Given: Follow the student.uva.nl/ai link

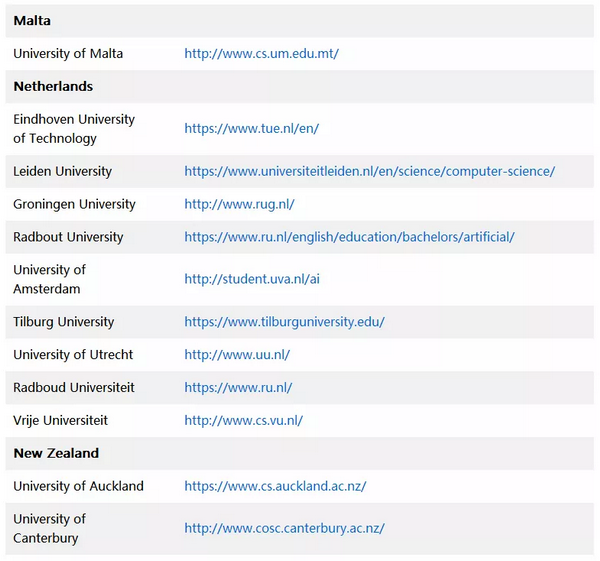Looking at the screenshot, I should pos(251,279).
